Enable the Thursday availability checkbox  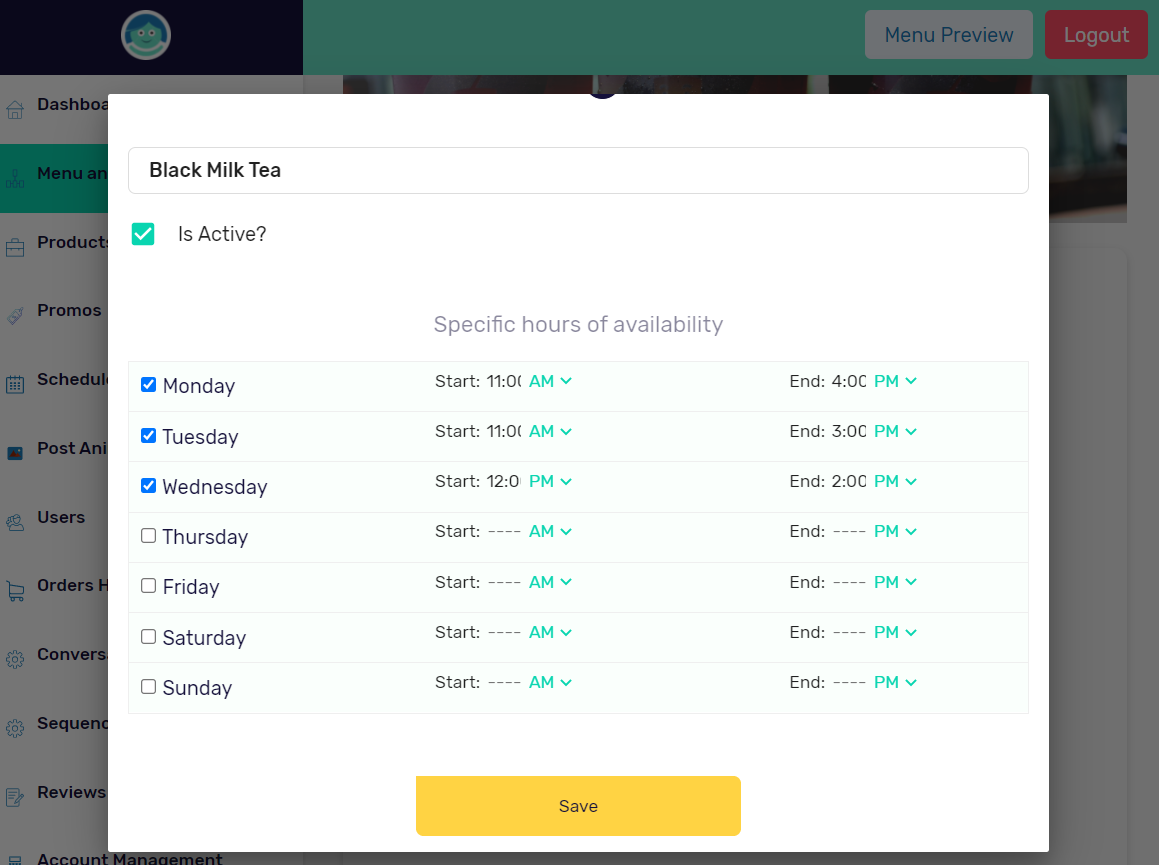coord(149,536)
